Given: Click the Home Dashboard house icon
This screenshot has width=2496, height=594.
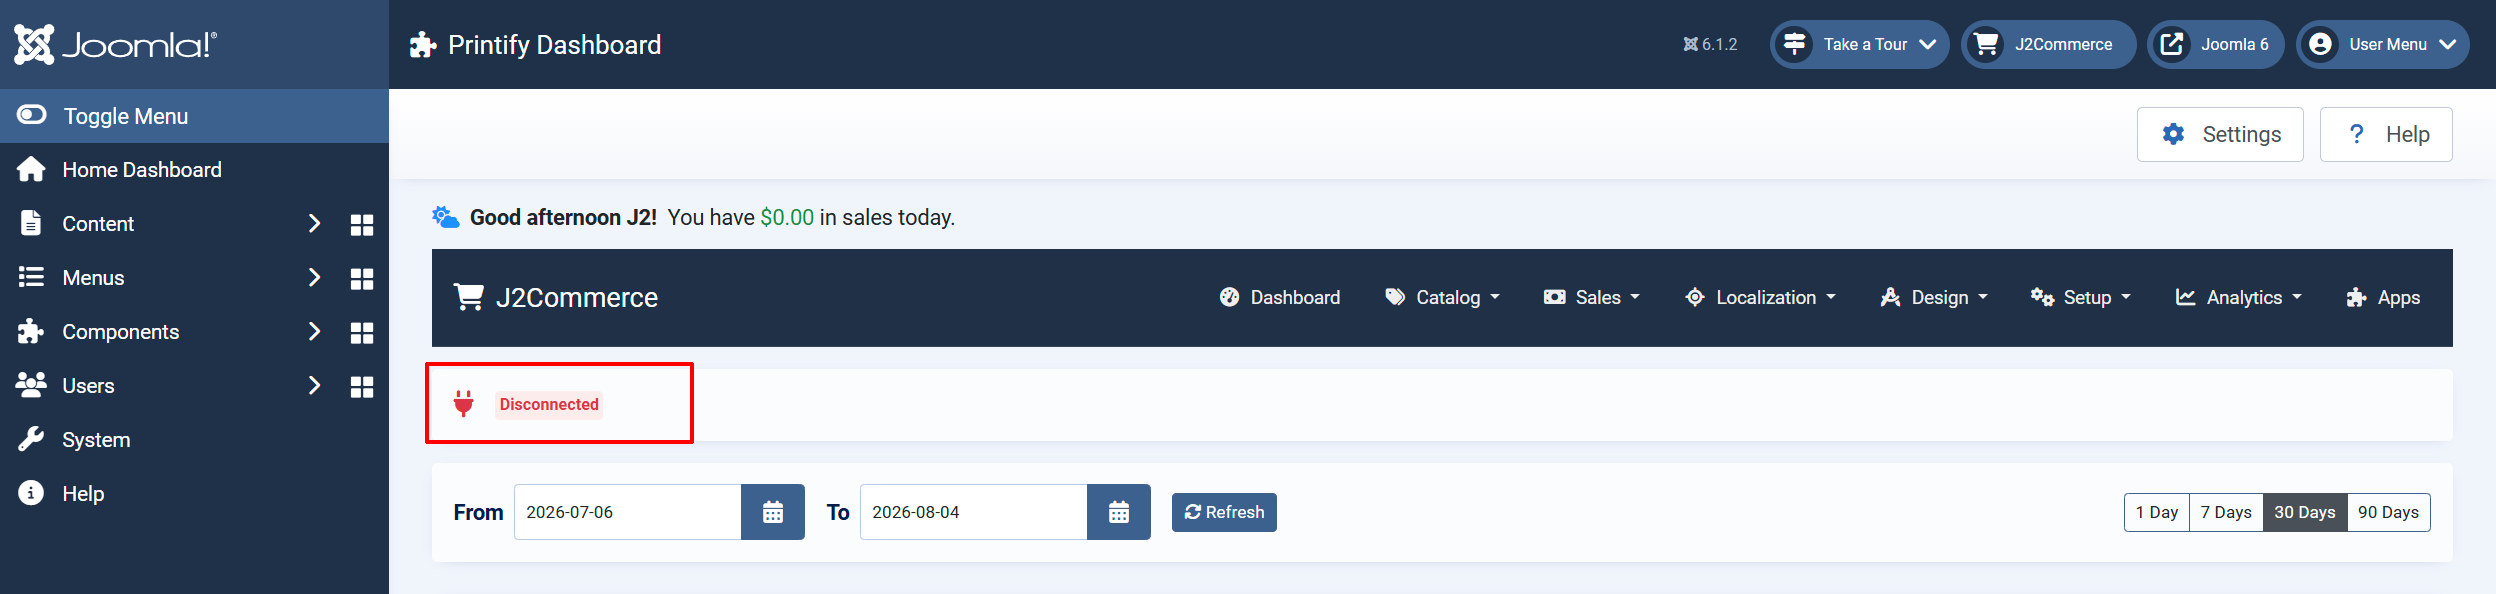Looking at the screenshot, I should click(31, 170).
